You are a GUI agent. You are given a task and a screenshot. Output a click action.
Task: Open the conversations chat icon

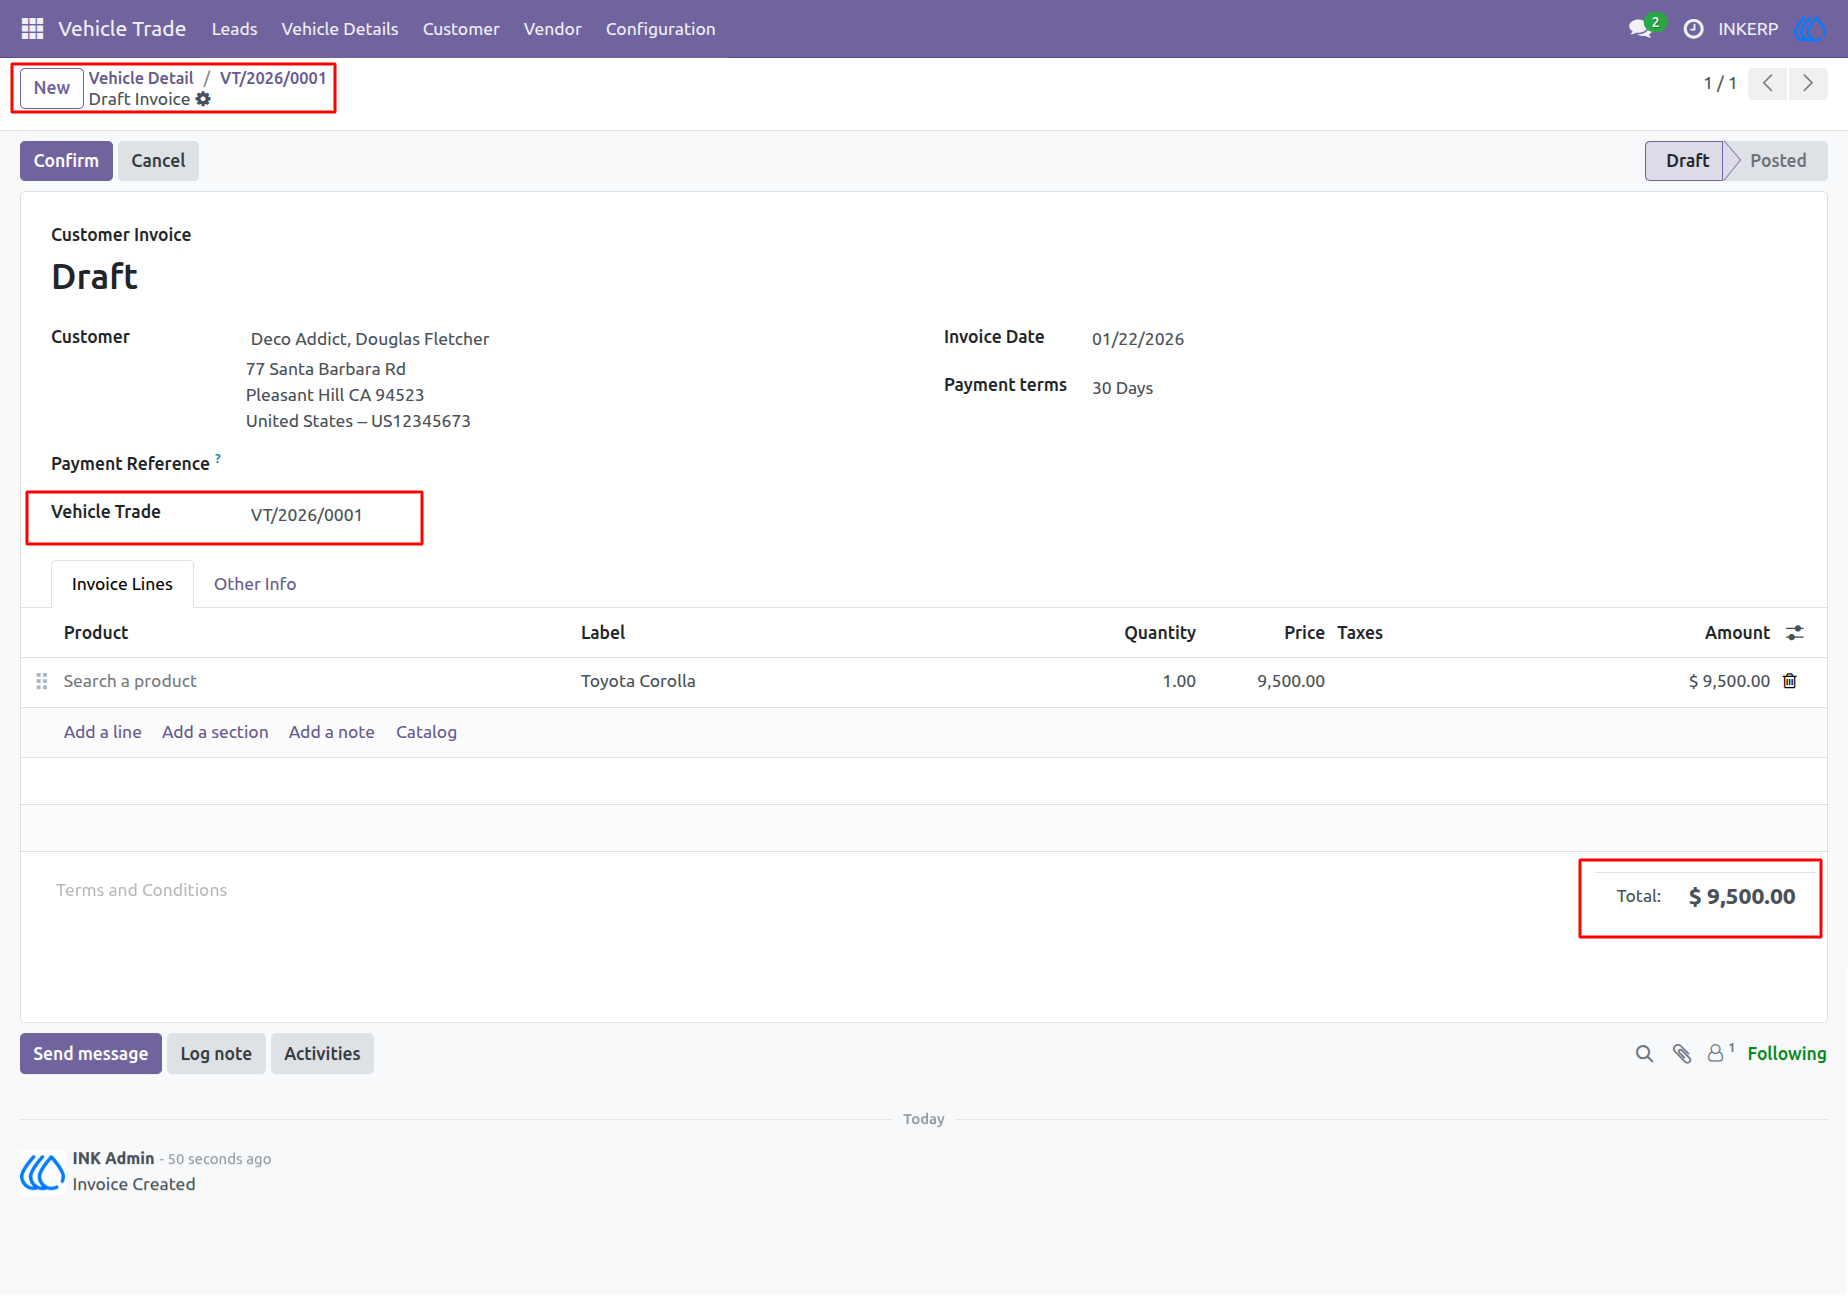coord(1640,29)
